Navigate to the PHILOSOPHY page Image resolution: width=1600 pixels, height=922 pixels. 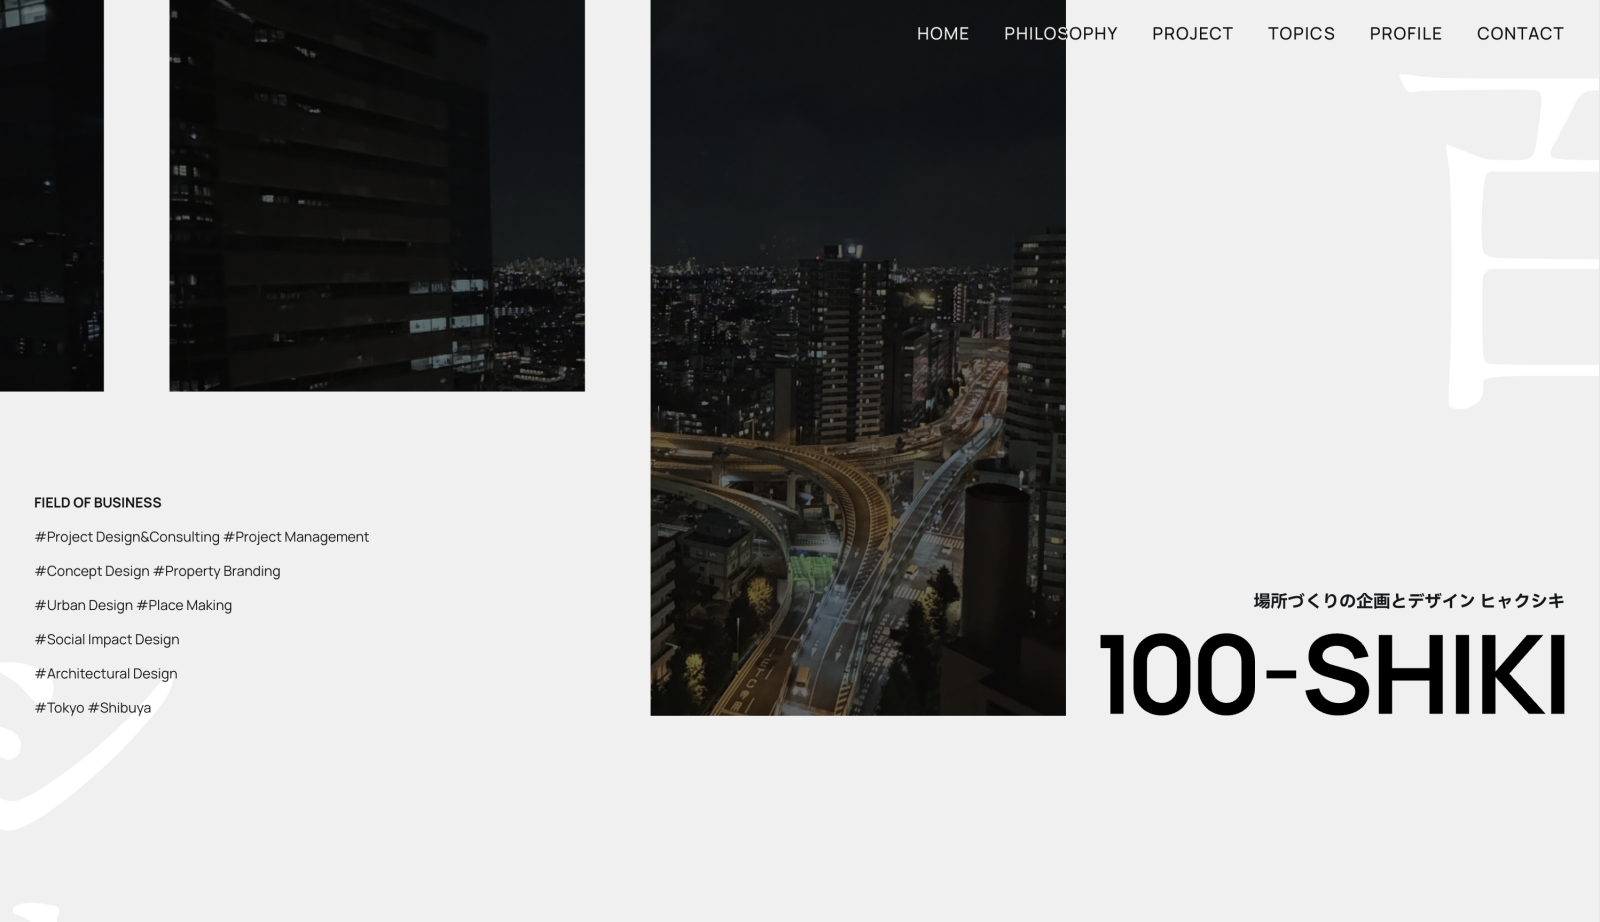click(1061, 33)
